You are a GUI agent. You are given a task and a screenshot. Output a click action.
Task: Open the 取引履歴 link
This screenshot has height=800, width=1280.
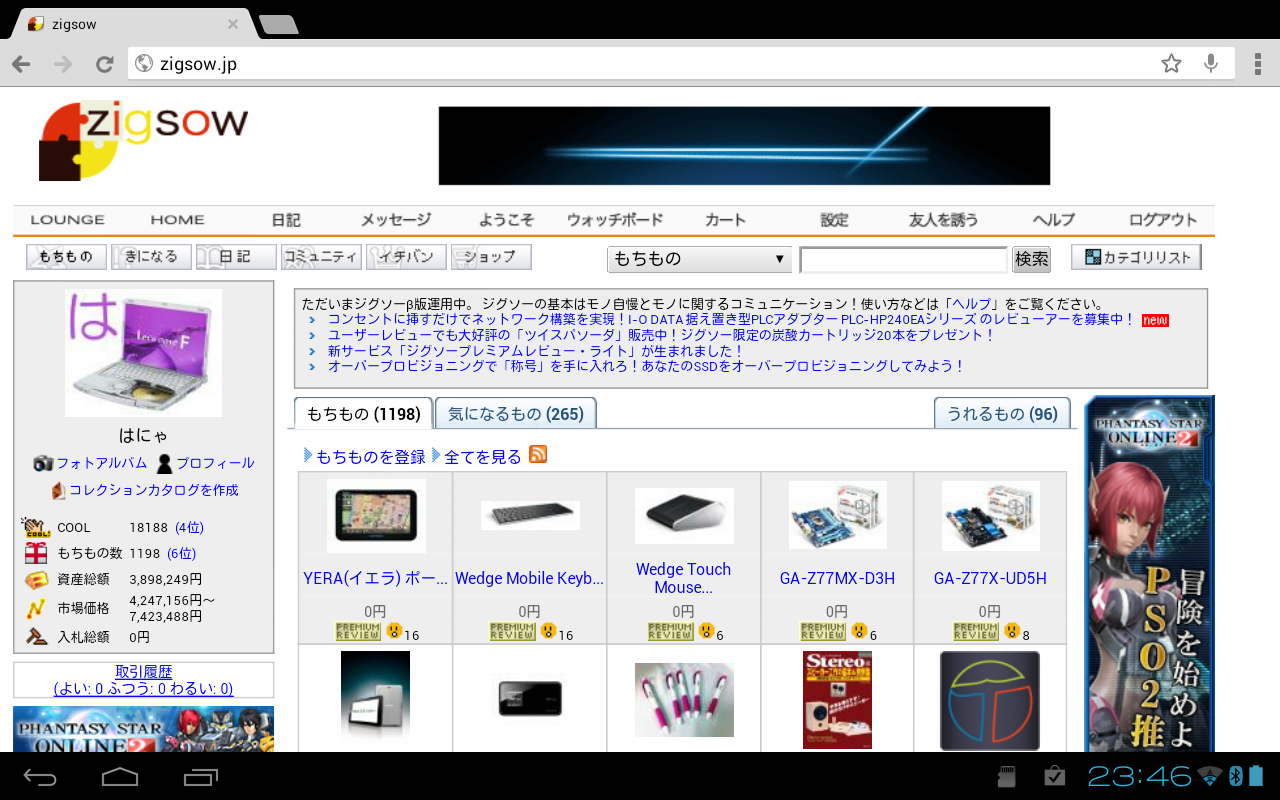144,672
